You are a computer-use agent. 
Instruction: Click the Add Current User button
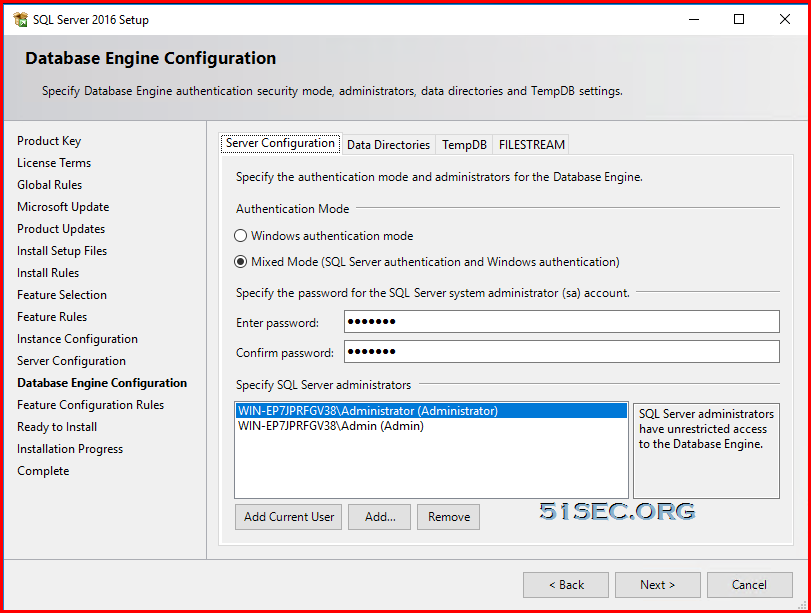point(289,517)
